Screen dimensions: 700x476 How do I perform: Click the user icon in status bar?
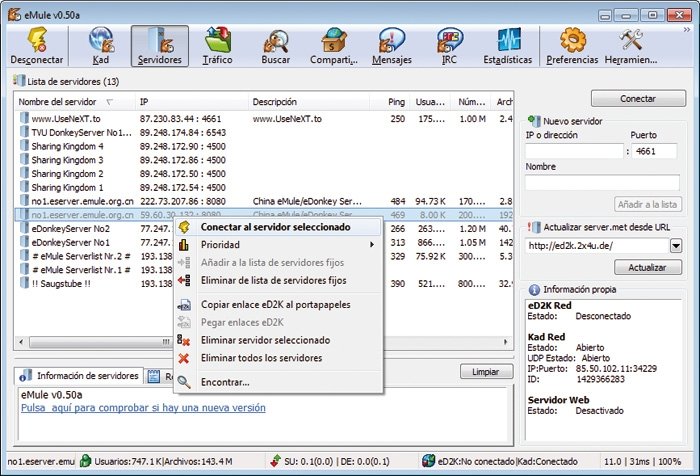[85, 461]
